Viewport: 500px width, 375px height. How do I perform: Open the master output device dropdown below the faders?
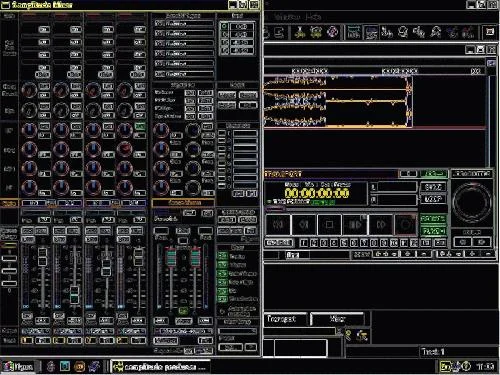point(184,331)
